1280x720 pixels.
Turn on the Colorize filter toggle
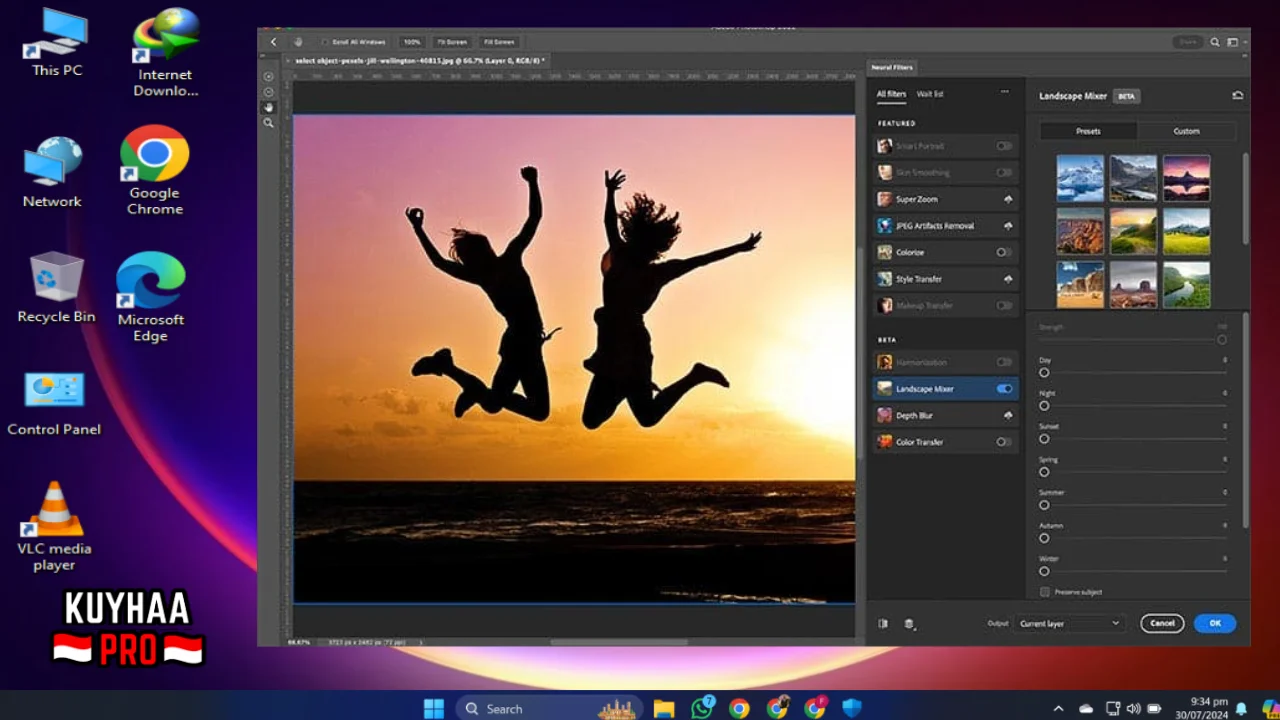pyautogui.click(x=1004, y=252)
